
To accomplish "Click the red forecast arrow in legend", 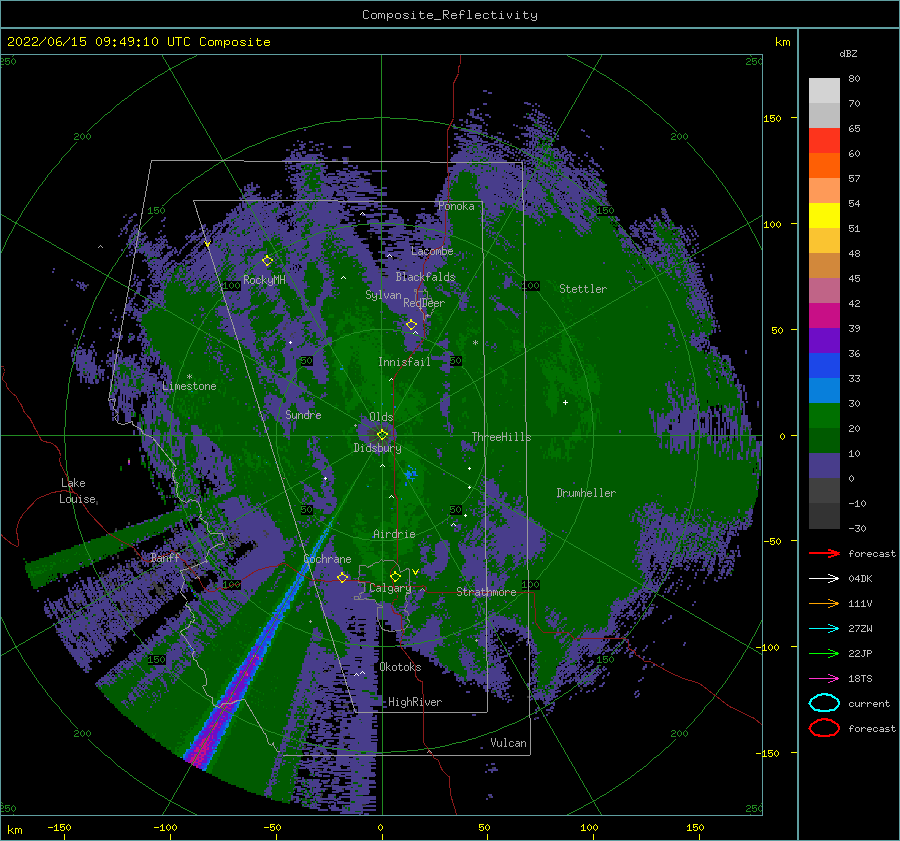I will pyautogui.click(x=824, y=553).
